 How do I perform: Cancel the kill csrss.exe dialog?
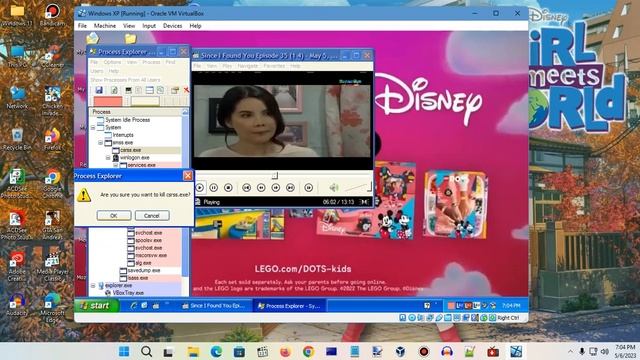coord(152,216)
